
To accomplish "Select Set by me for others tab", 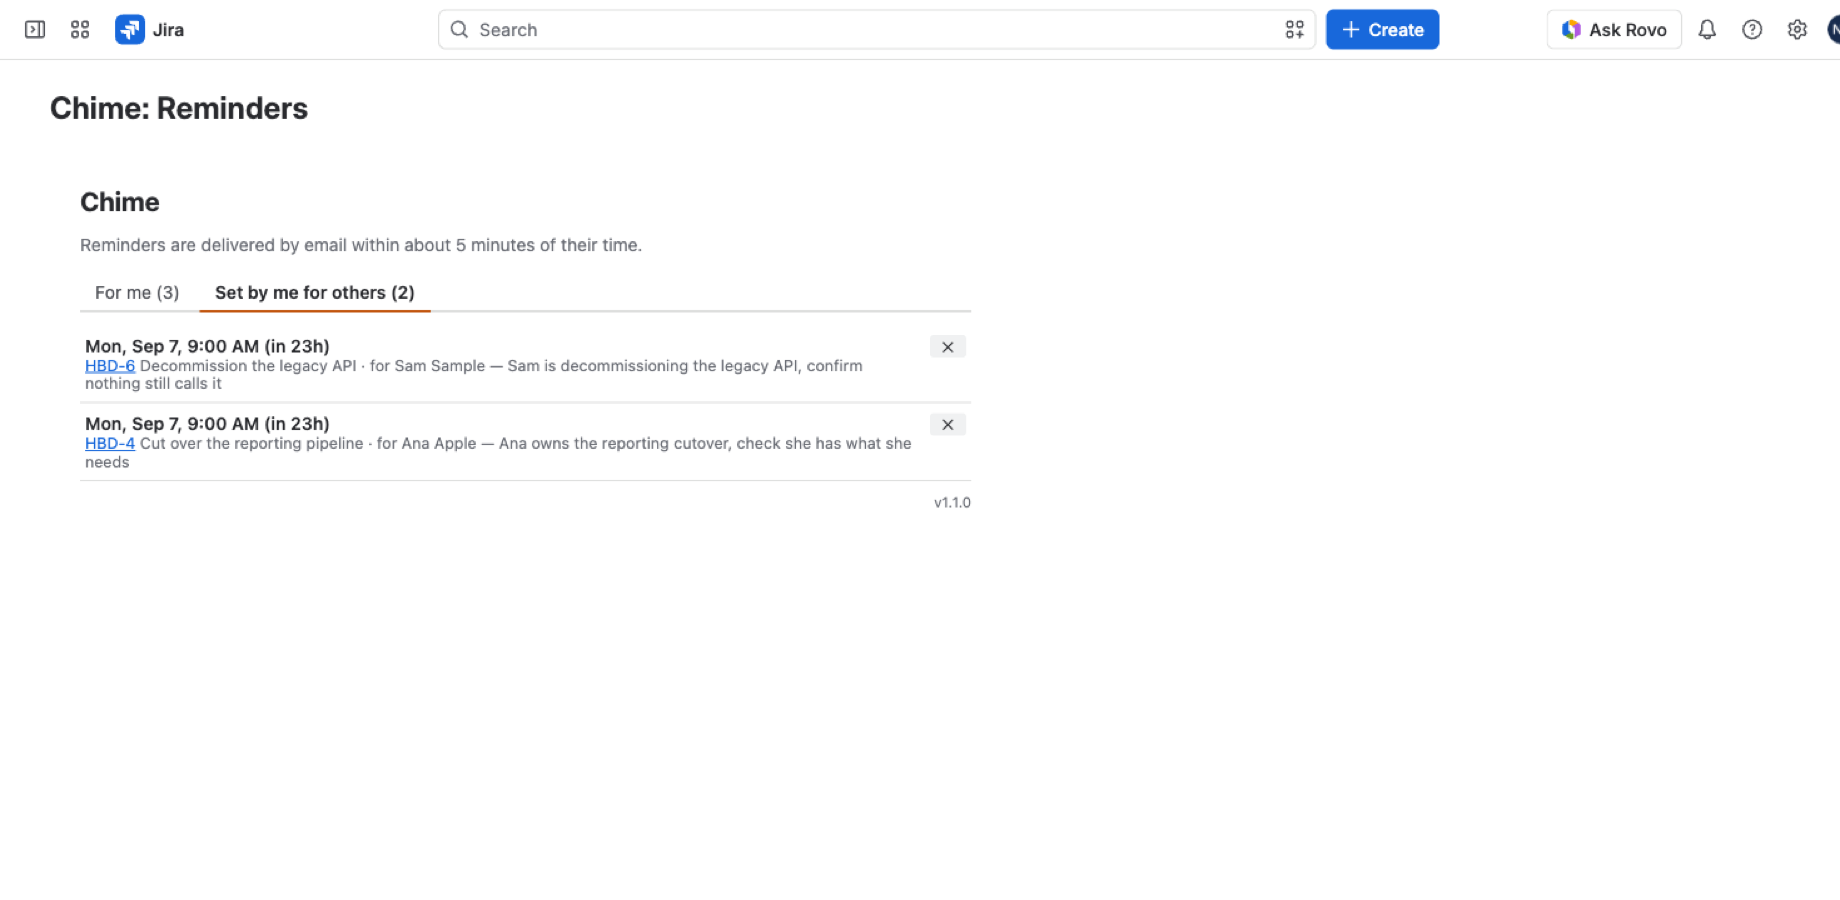I will coord(315,293).
